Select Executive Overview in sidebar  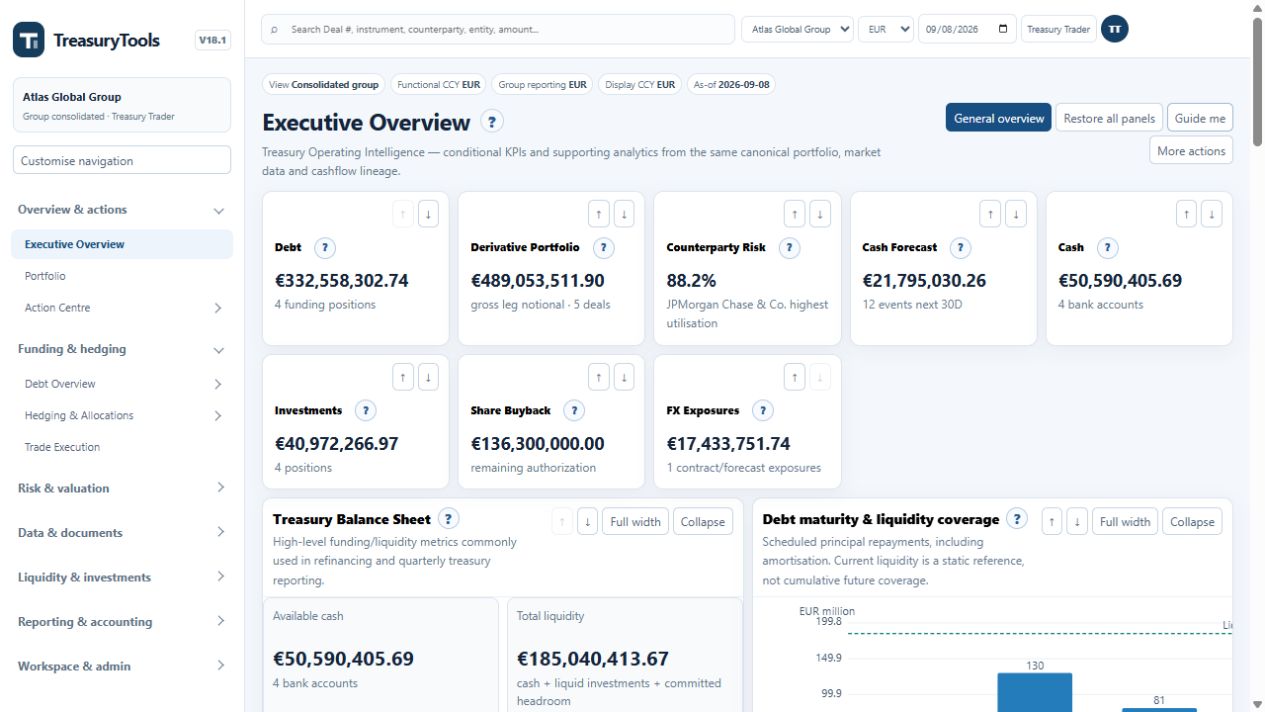point(122,244)
